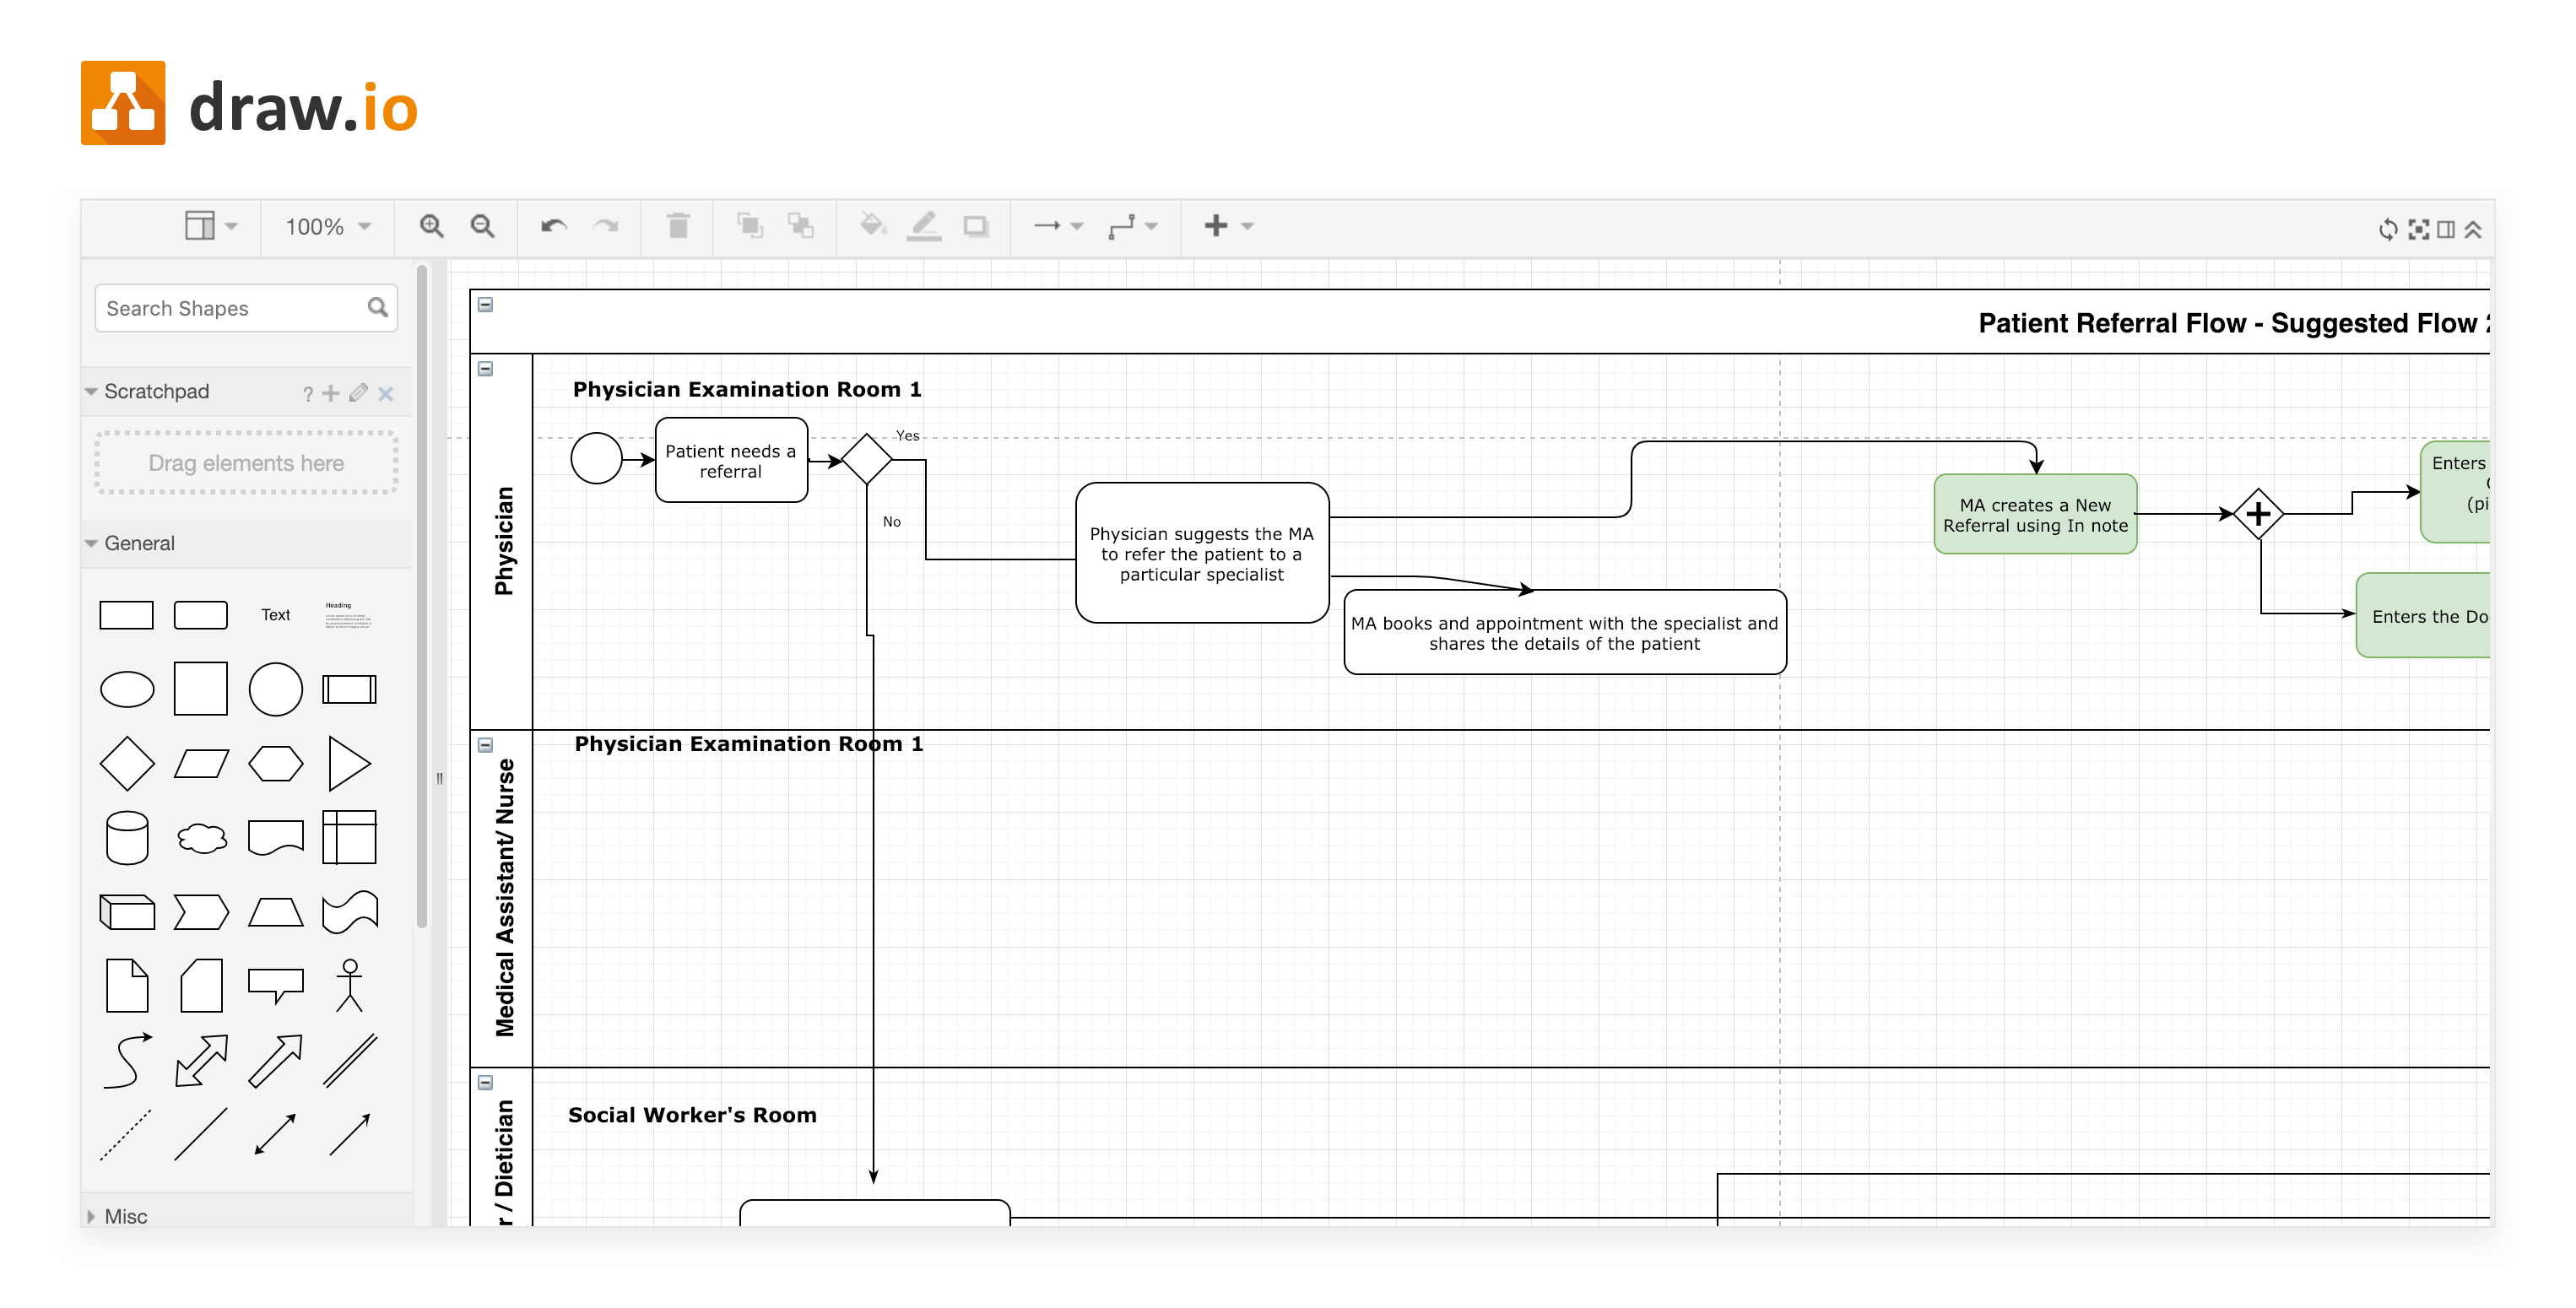Screen dimensions: 2576x1308
Task: Click the To Front icon
Action: tap(750, 226)
